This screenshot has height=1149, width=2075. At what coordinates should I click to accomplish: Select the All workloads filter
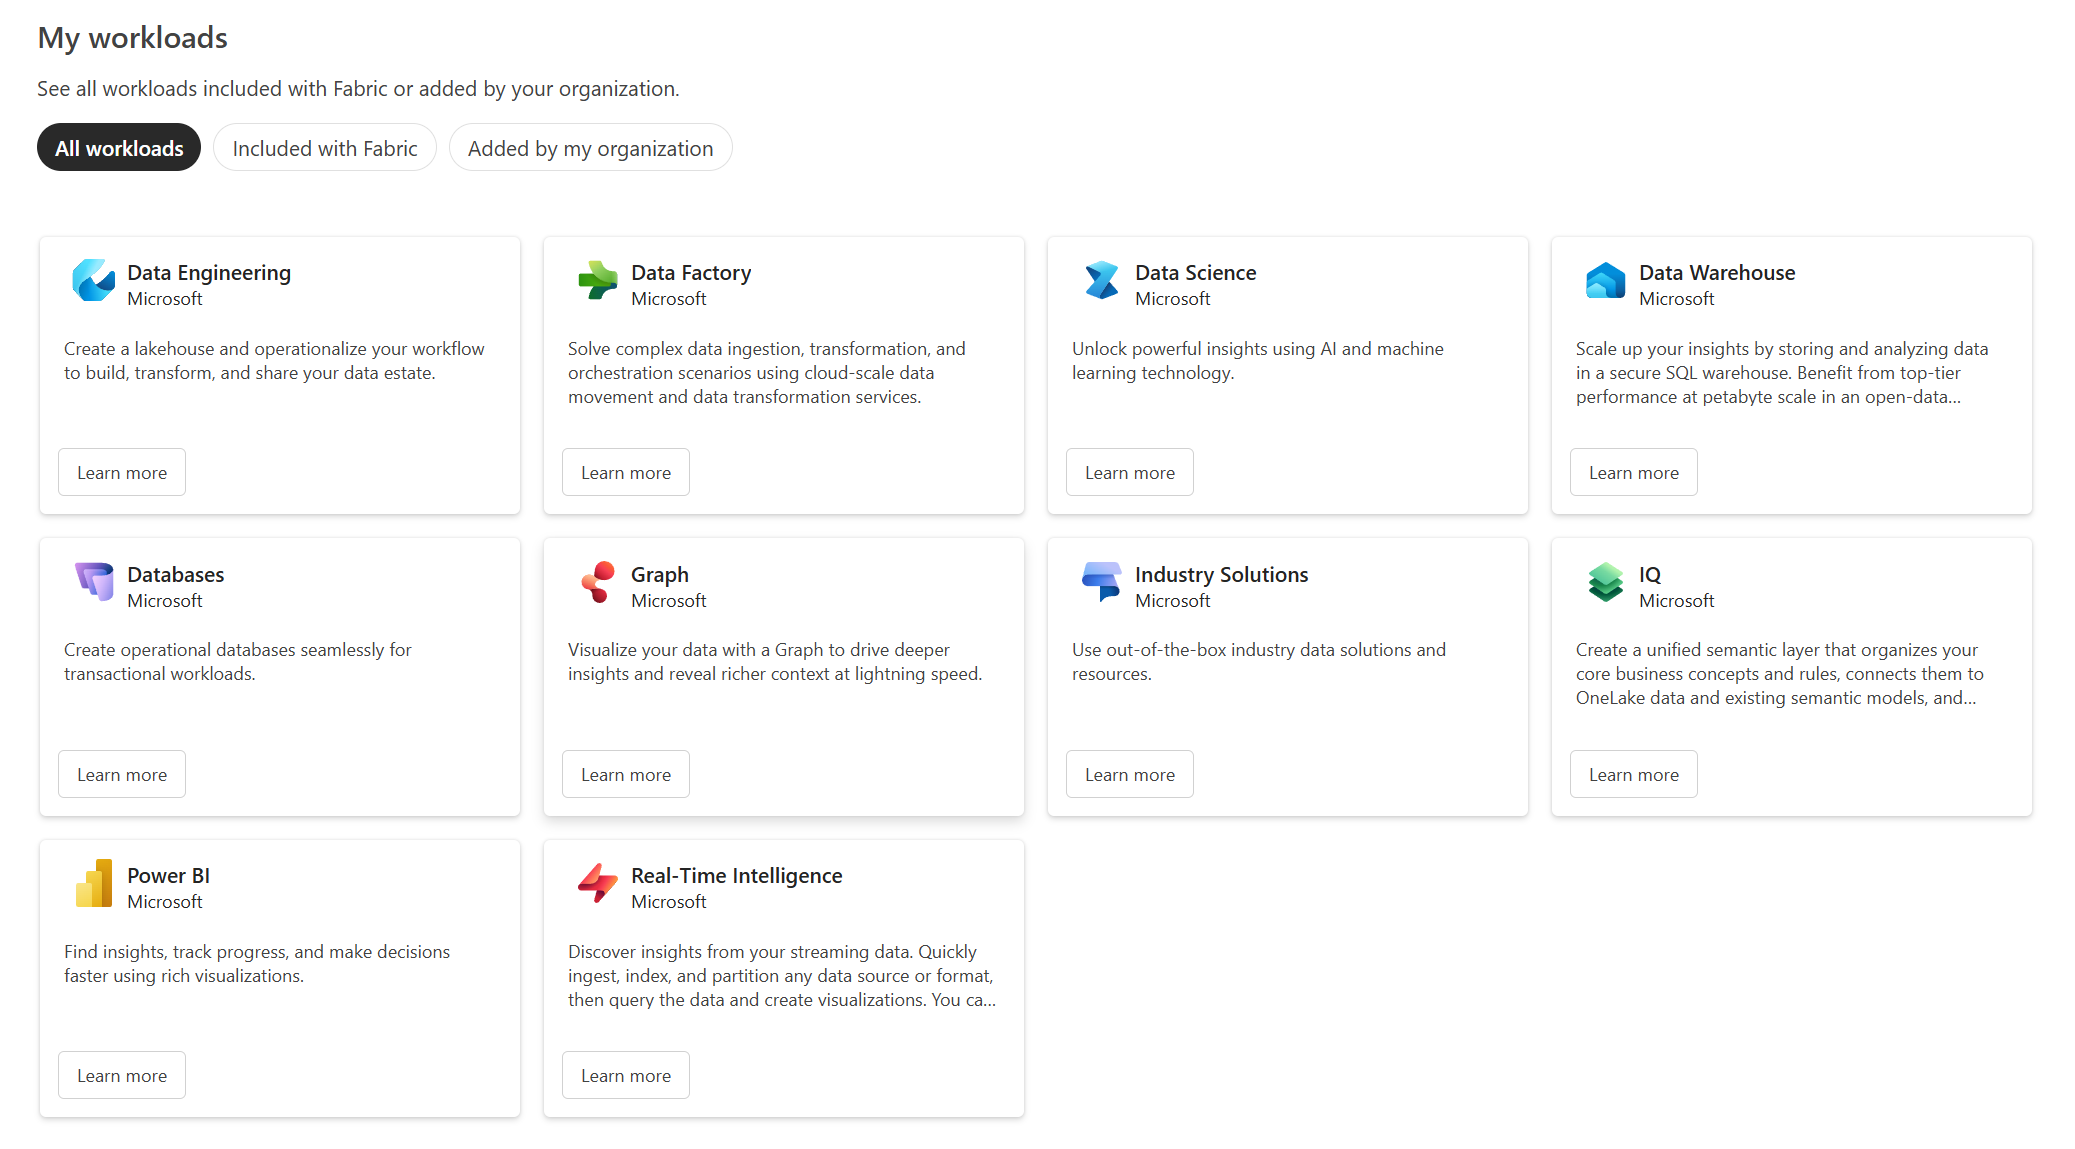click(119, 148)
